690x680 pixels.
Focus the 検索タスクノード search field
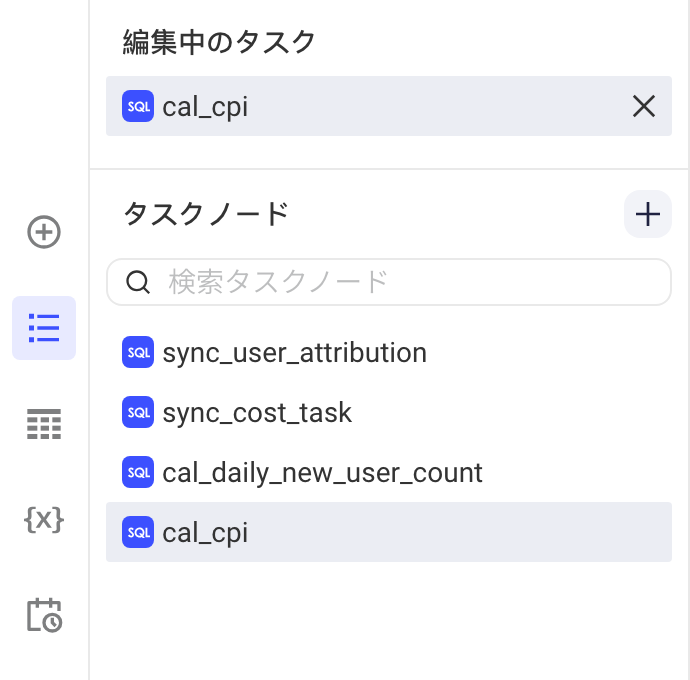389,282
